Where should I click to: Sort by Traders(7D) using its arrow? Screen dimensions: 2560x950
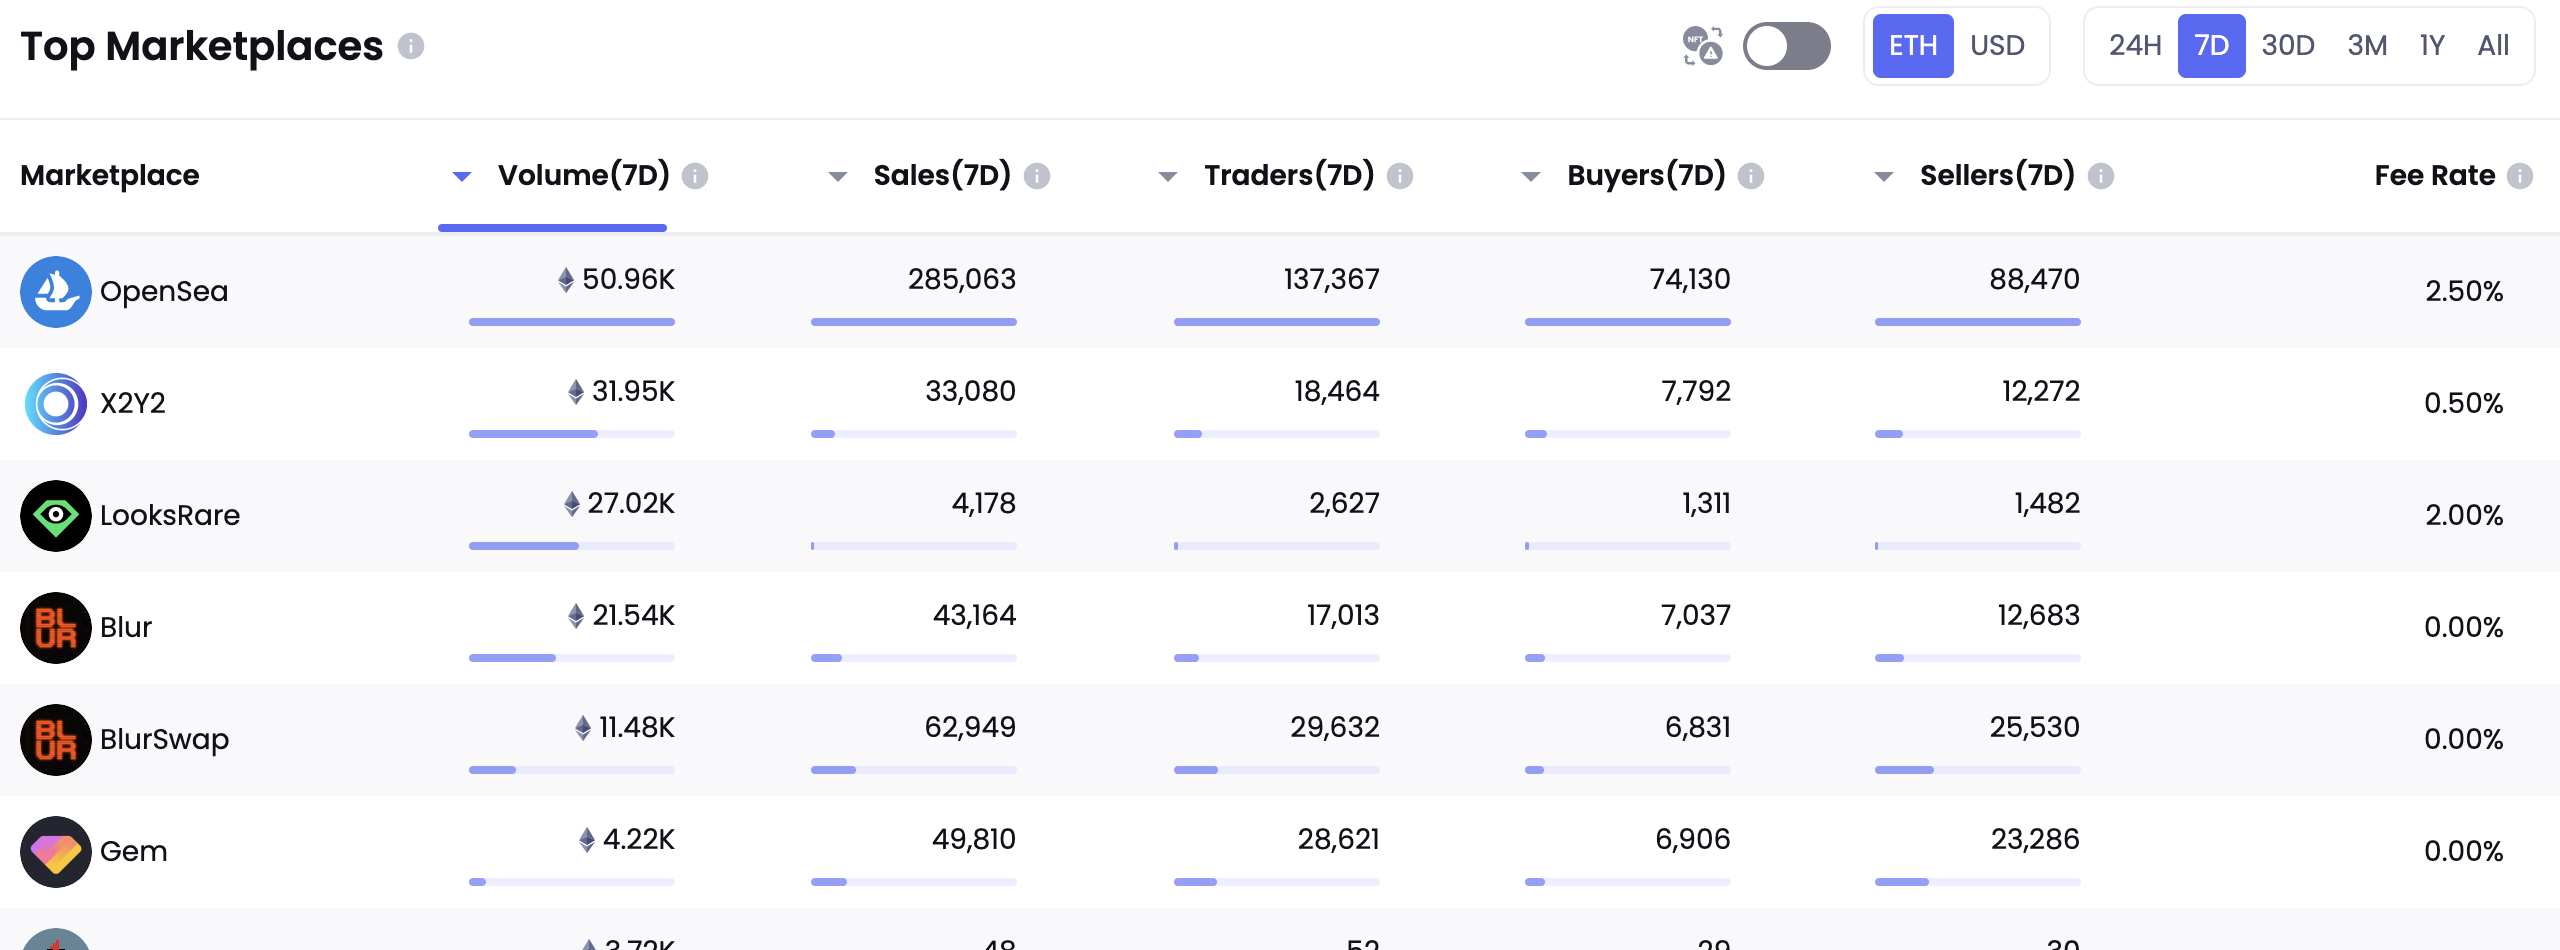tap(1167, 177)
